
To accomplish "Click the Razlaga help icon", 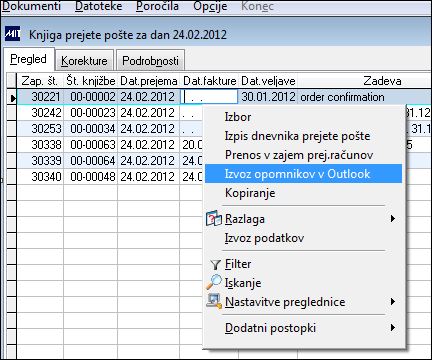I will (214, 219).
